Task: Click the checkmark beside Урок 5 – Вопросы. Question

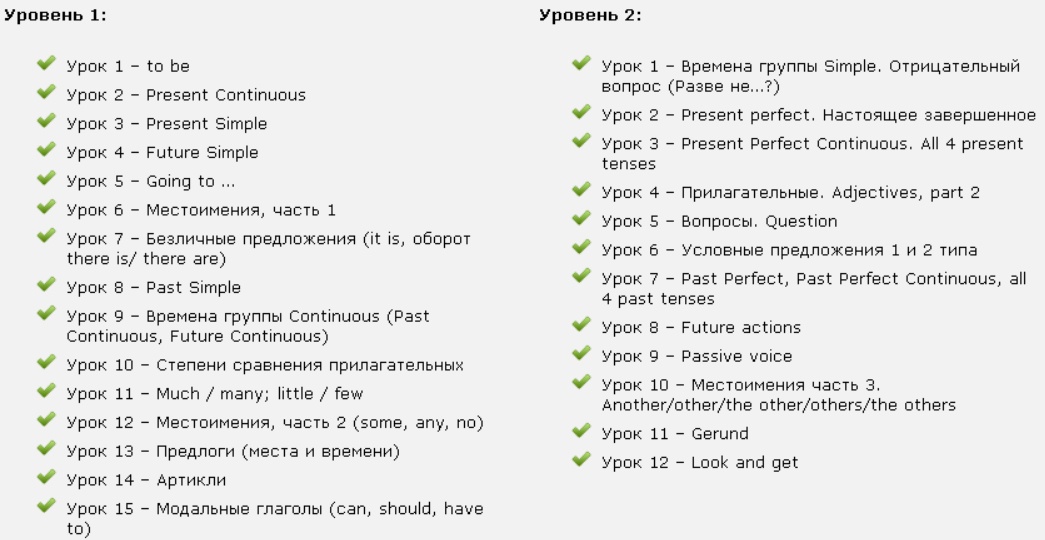Action: point(580,220)
